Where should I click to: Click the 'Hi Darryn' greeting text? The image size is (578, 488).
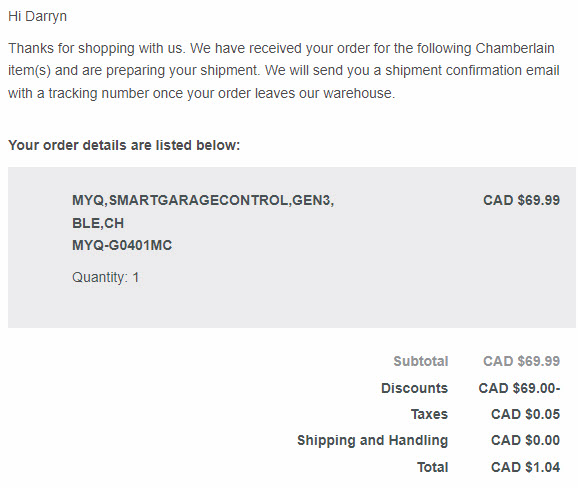(37, 17)
